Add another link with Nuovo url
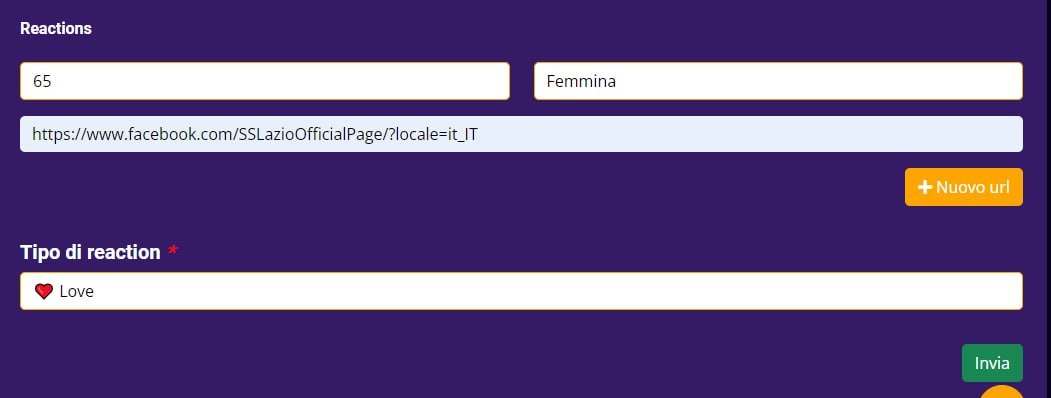 pos(964,187)
